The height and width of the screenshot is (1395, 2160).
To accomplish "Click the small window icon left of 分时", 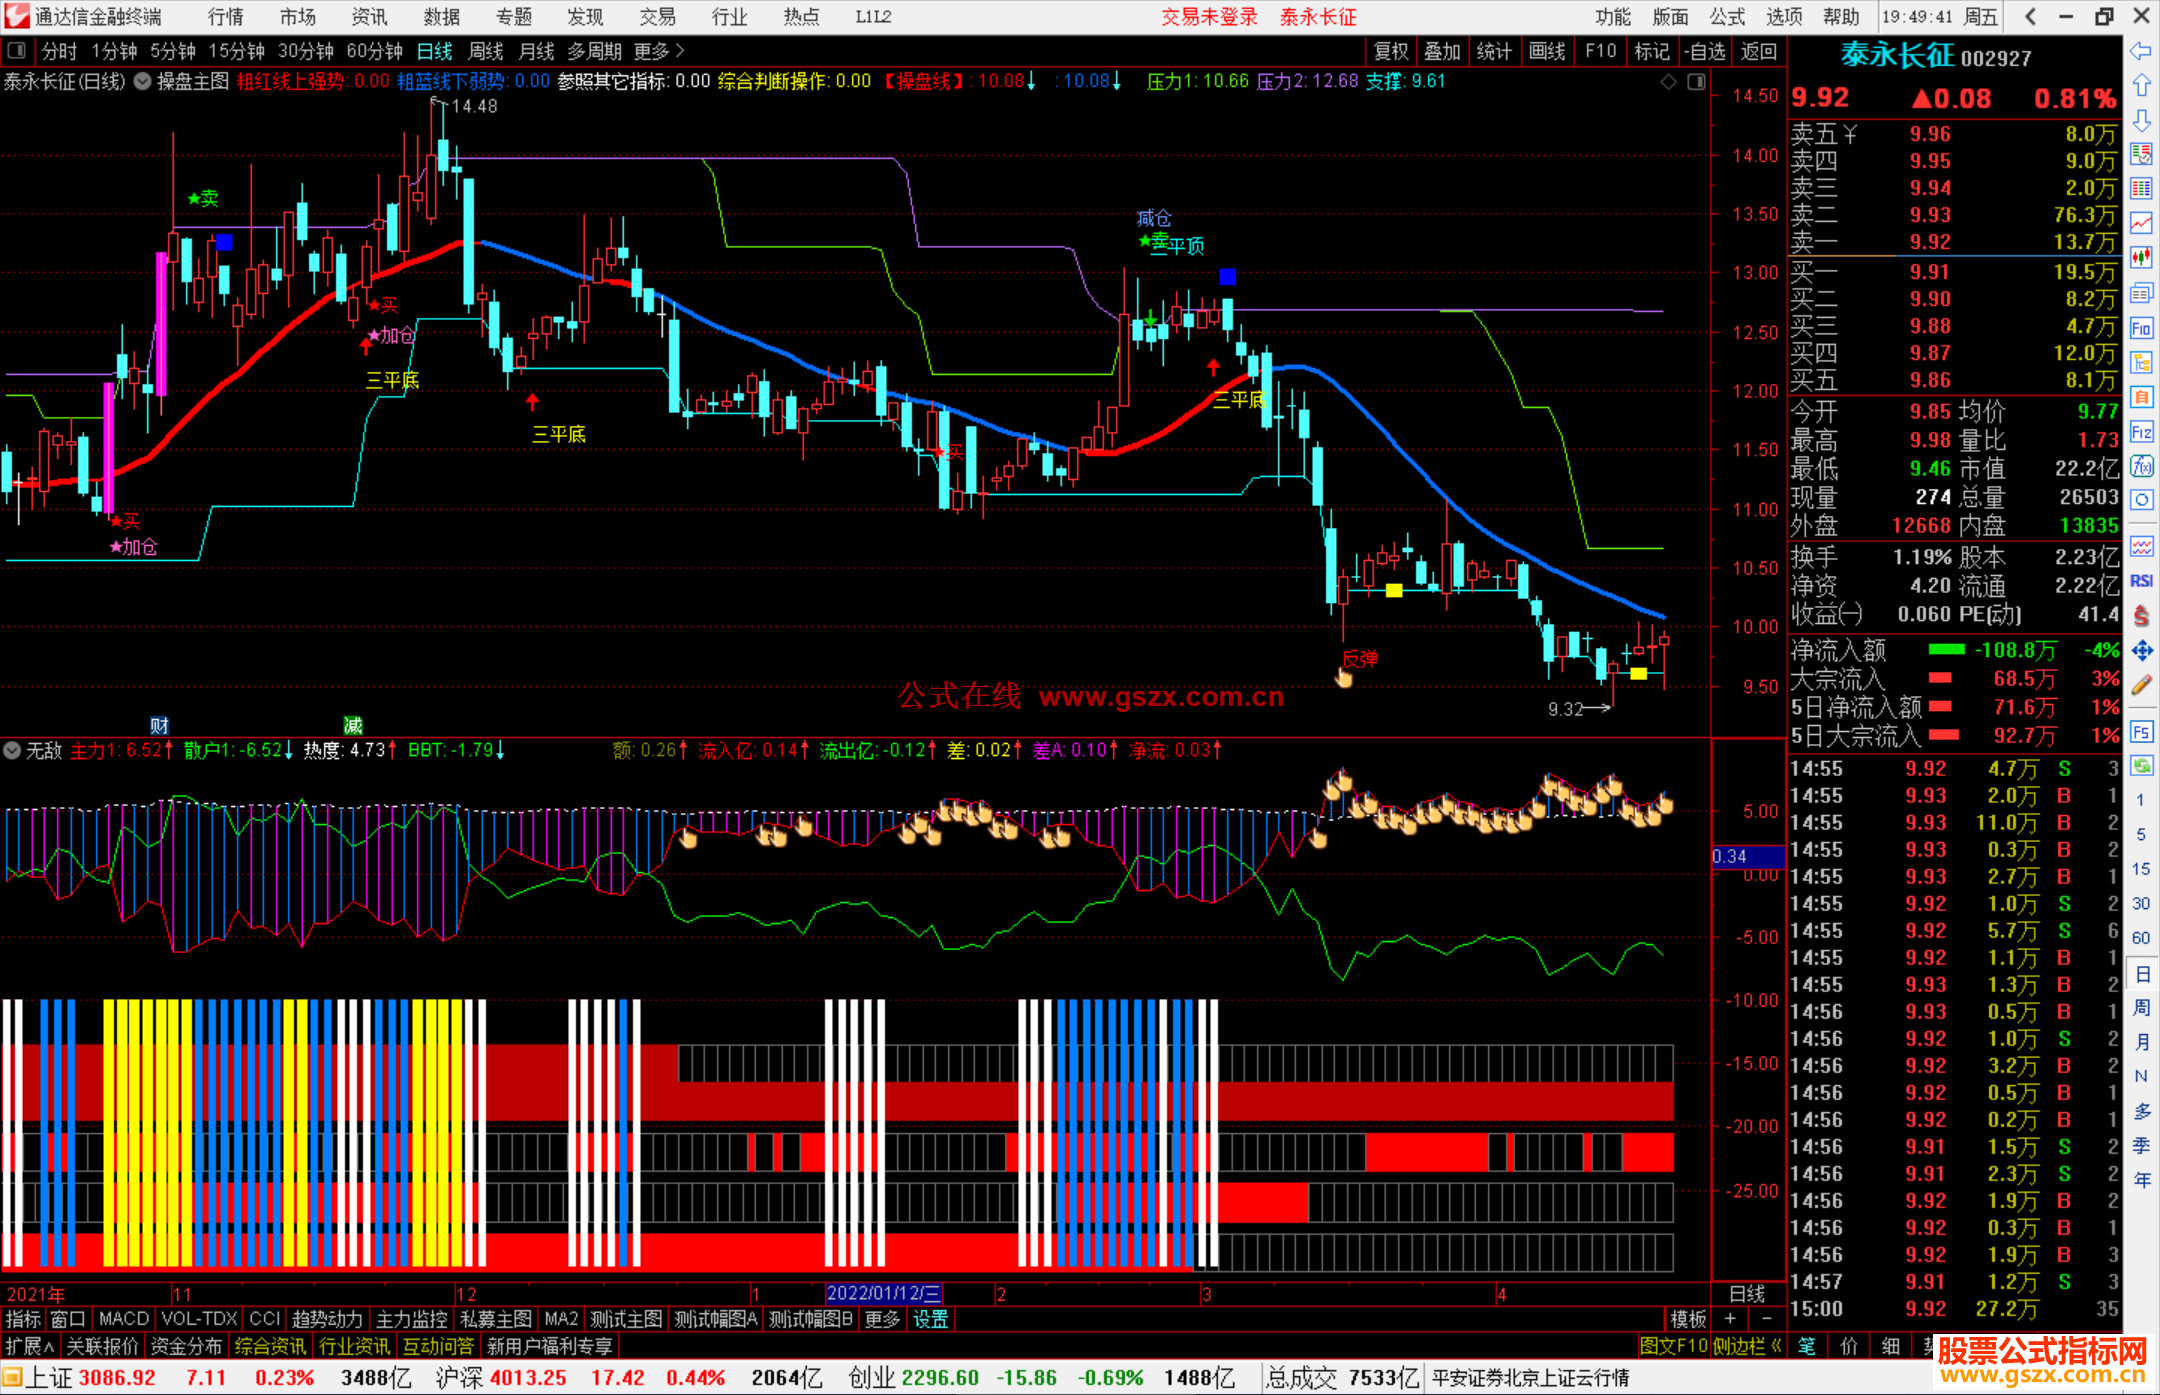I will click(x=16, y=51).
